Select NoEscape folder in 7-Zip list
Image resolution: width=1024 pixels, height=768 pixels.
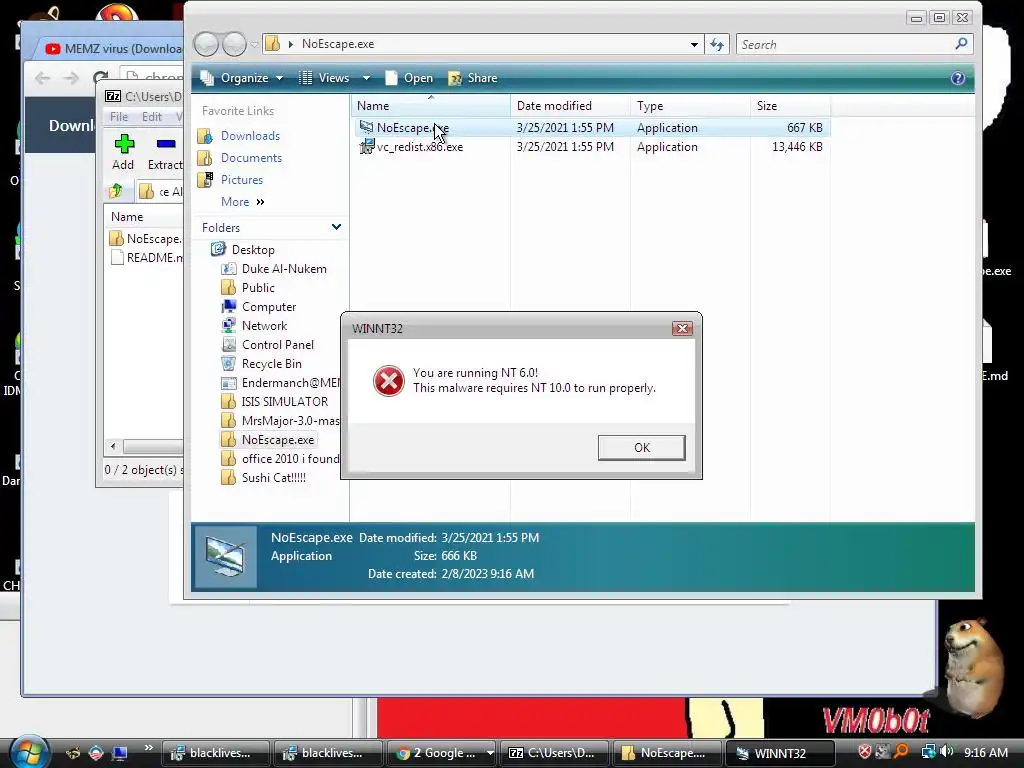146,239
